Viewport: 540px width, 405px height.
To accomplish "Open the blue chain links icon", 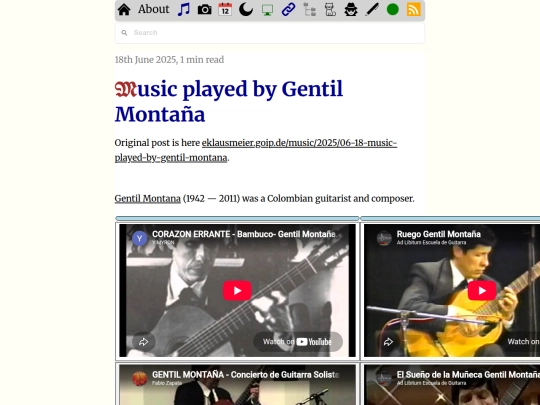I will [x=288, y=10].
